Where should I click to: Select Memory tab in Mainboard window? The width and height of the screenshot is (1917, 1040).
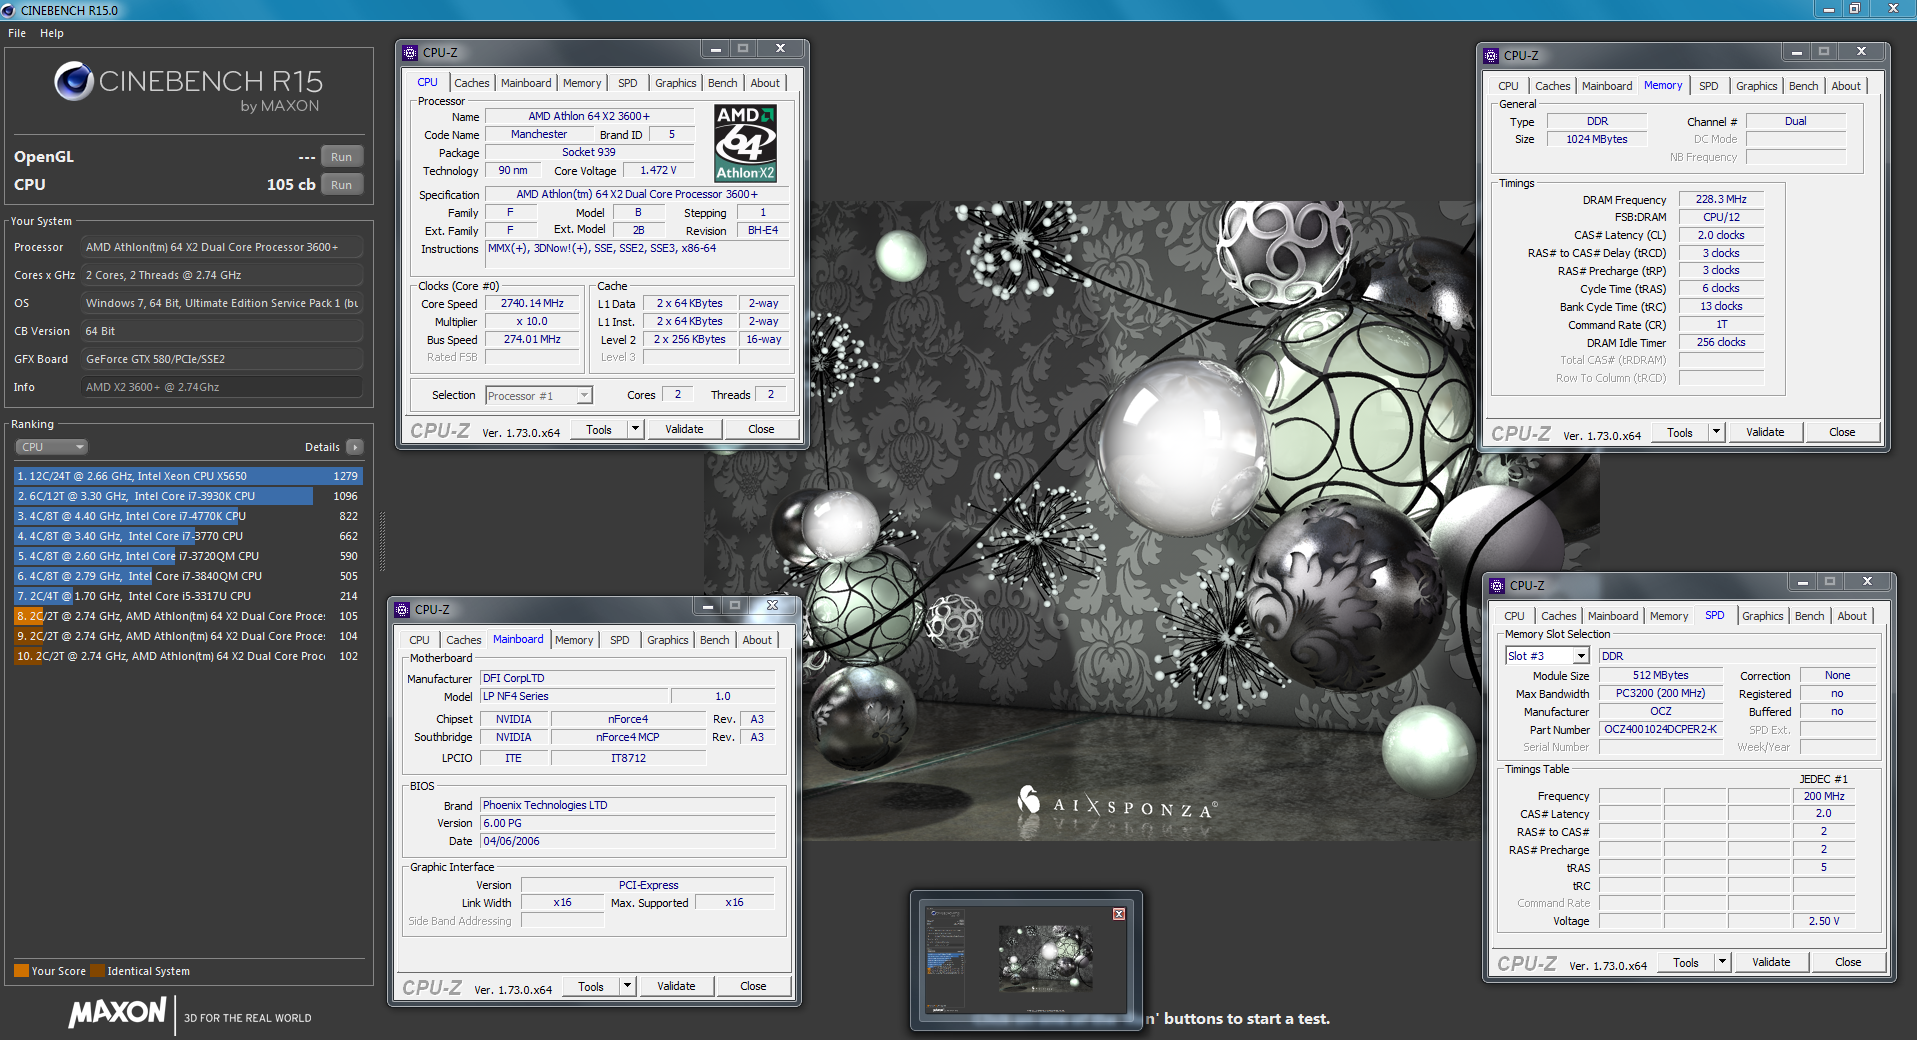pos(574,640)
